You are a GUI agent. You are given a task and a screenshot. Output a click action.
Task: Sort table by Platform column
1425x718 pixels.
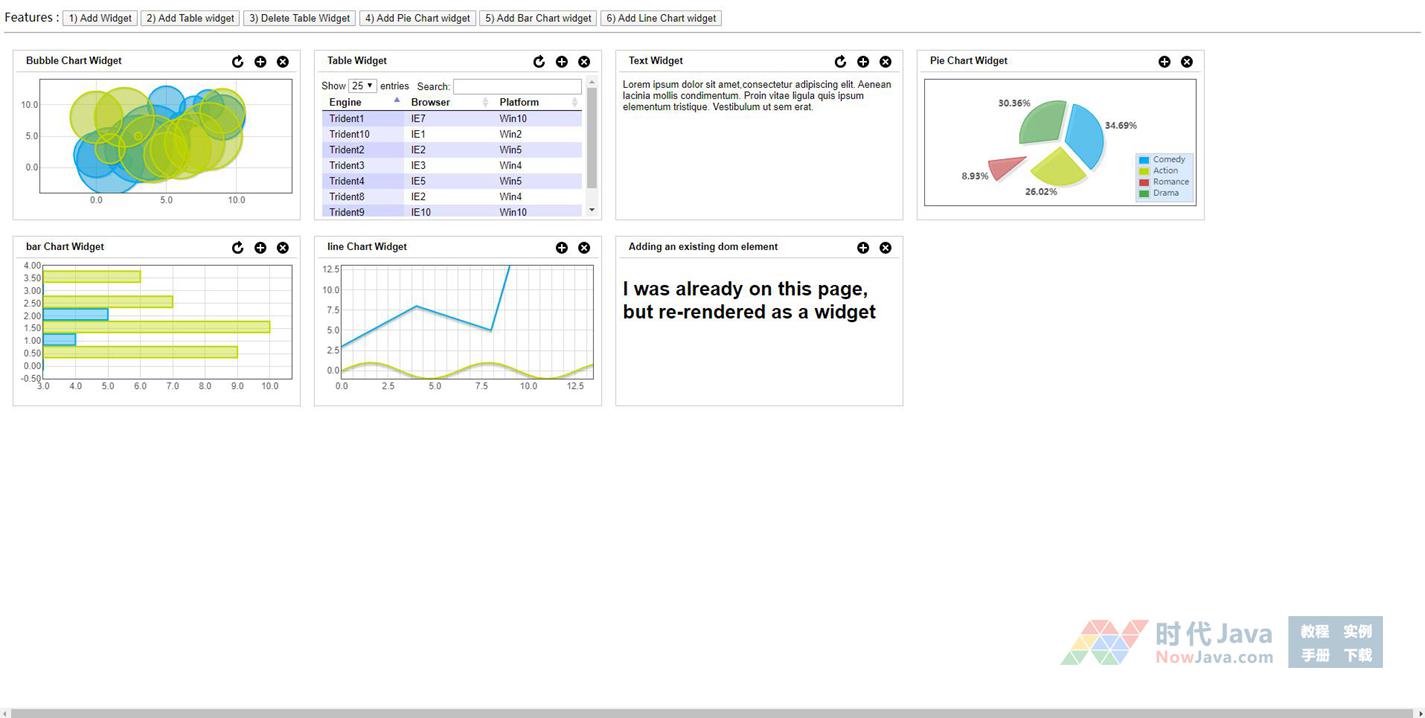(x=538, y=102)
